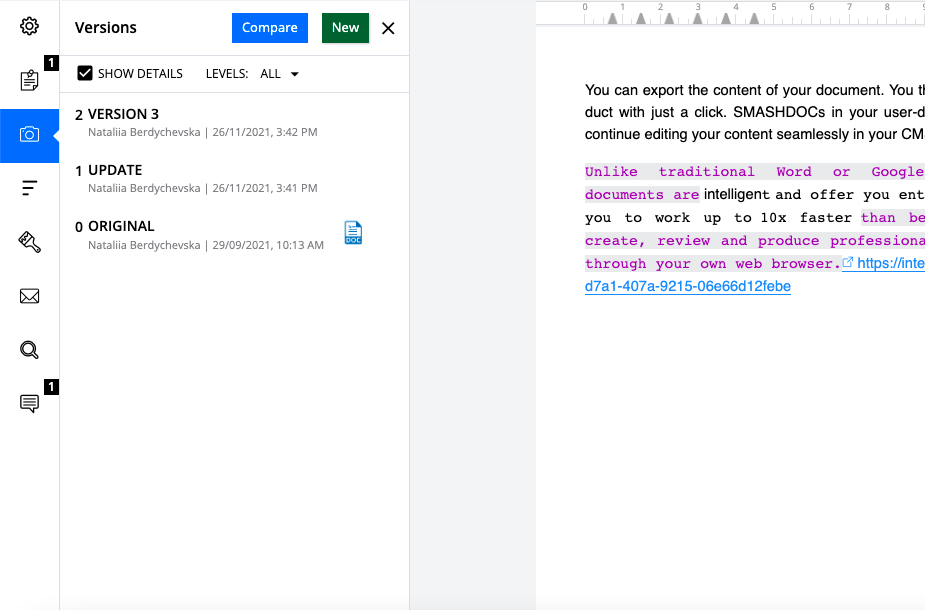The height and width of the screenshot is (610, 925).
Task: Click paragraph starting "You can export"
Action: click(x=755, y=112)
